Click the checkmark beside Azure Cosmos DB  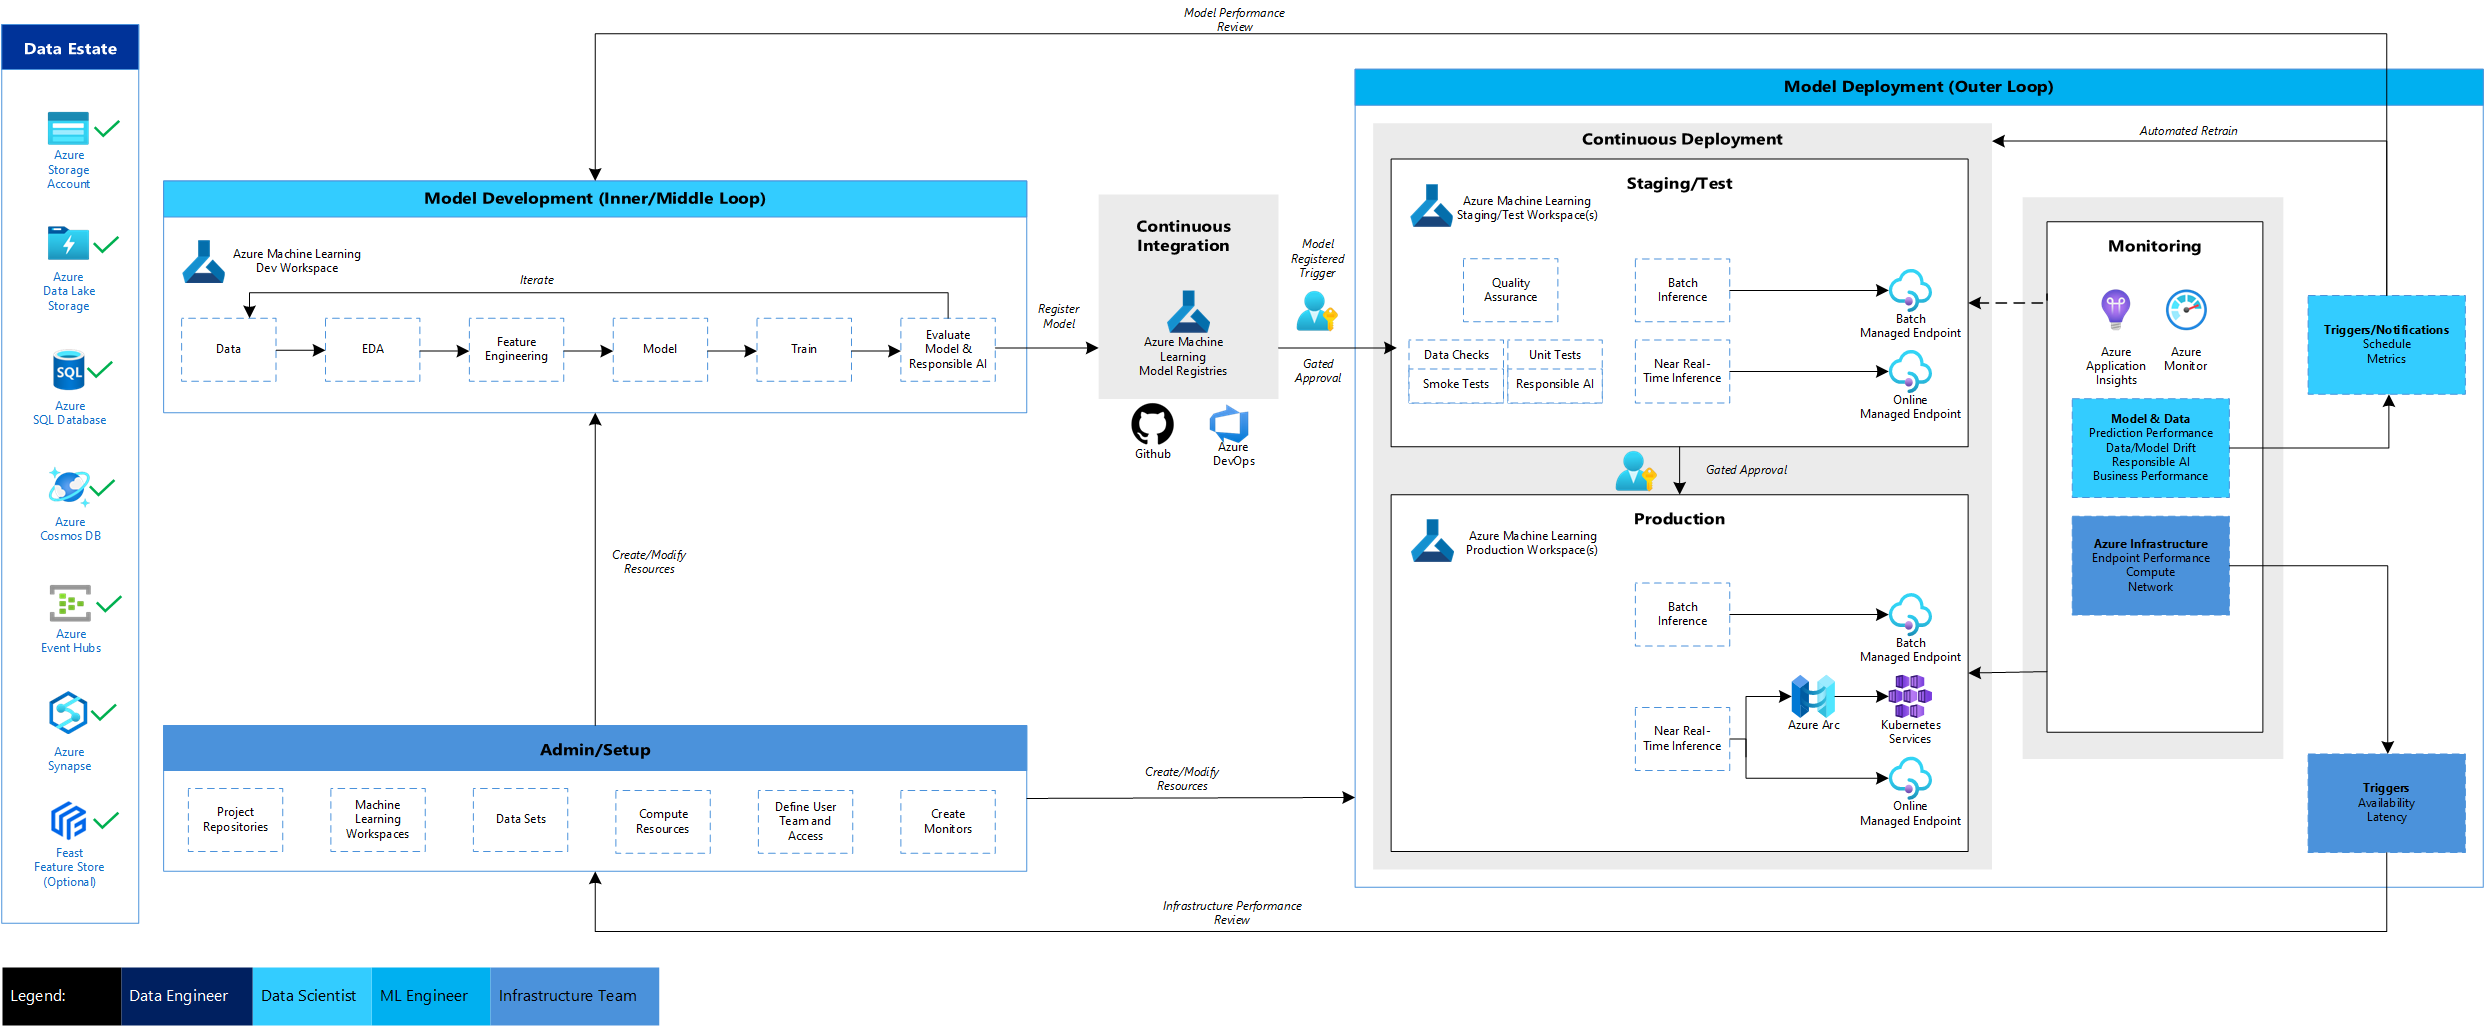(x=102, y=488)
